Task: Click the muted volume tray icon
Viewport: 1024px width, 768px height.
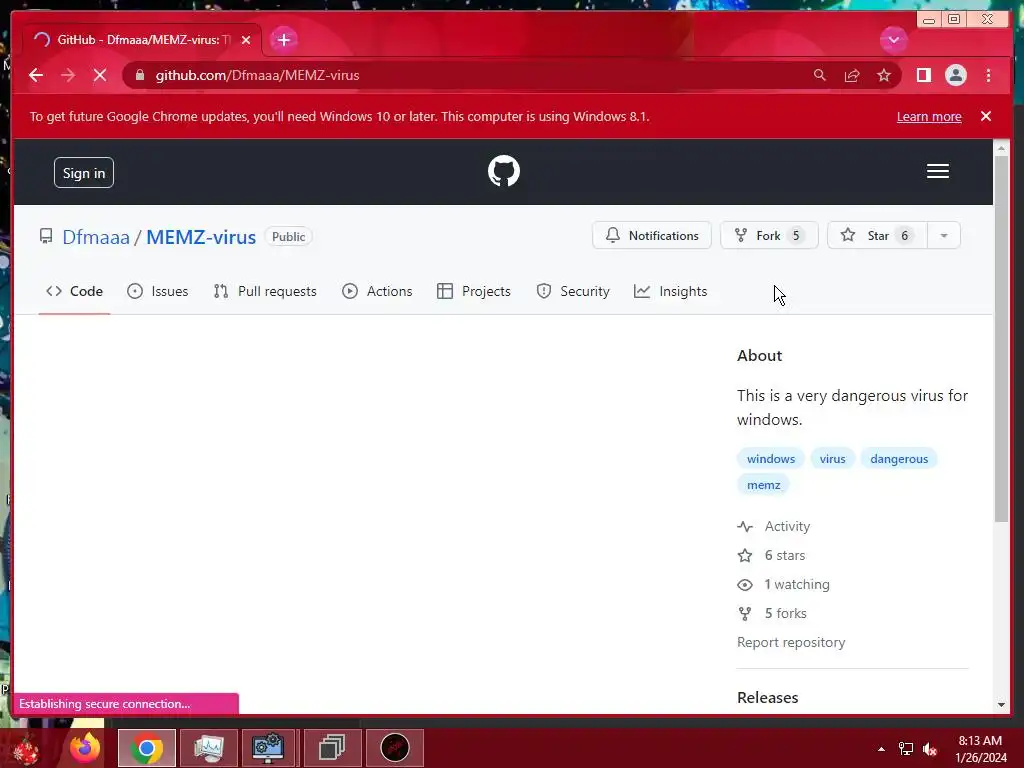Action: 930,749
